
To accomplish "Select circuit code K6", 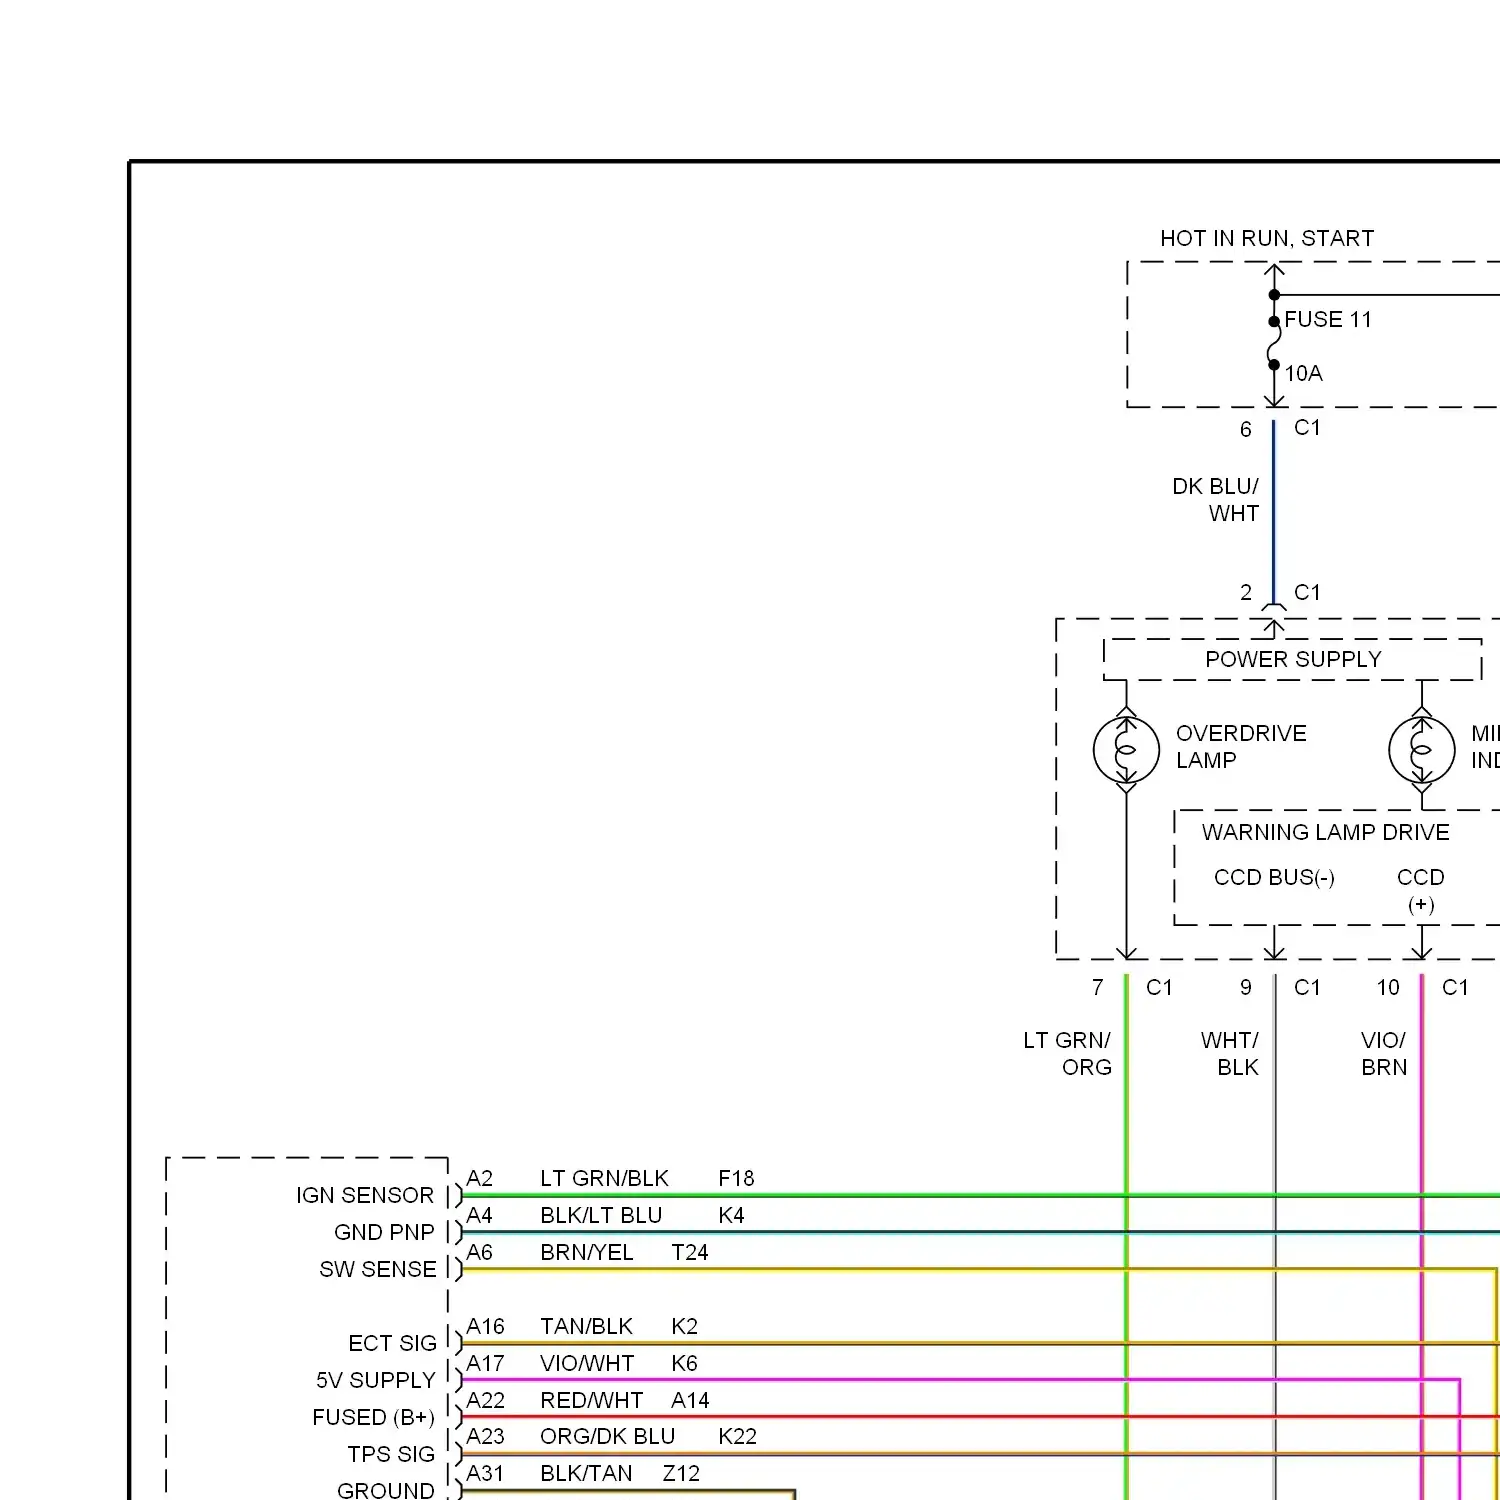I will (684, 1364).
